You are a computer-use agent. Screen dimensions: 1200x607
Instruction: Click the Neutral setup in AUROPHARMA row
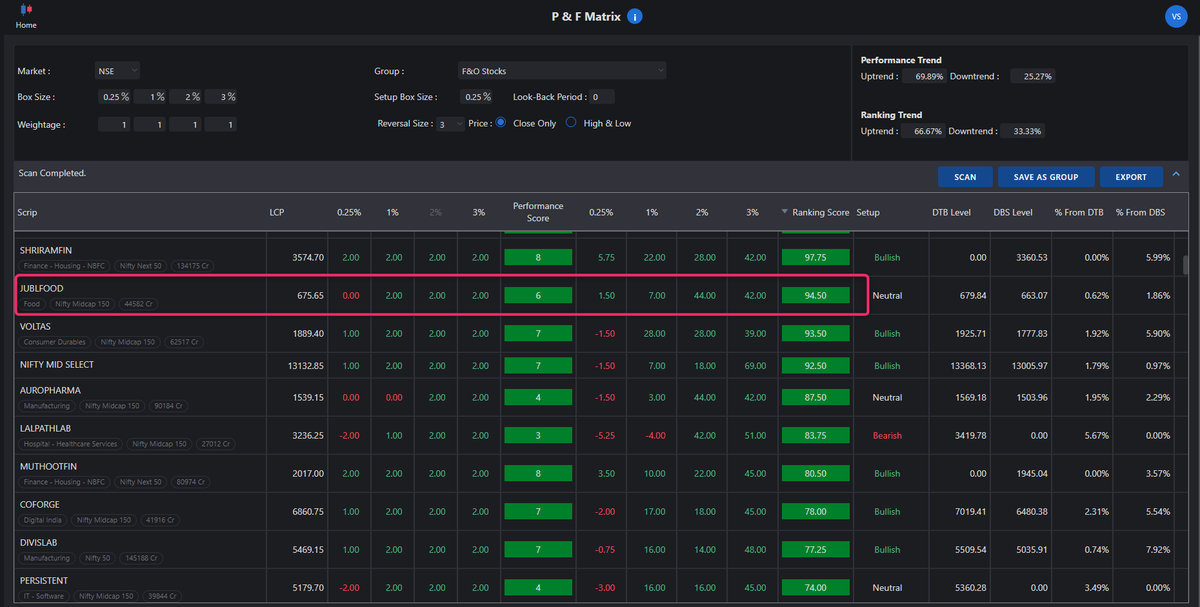(x=887, y=397)
